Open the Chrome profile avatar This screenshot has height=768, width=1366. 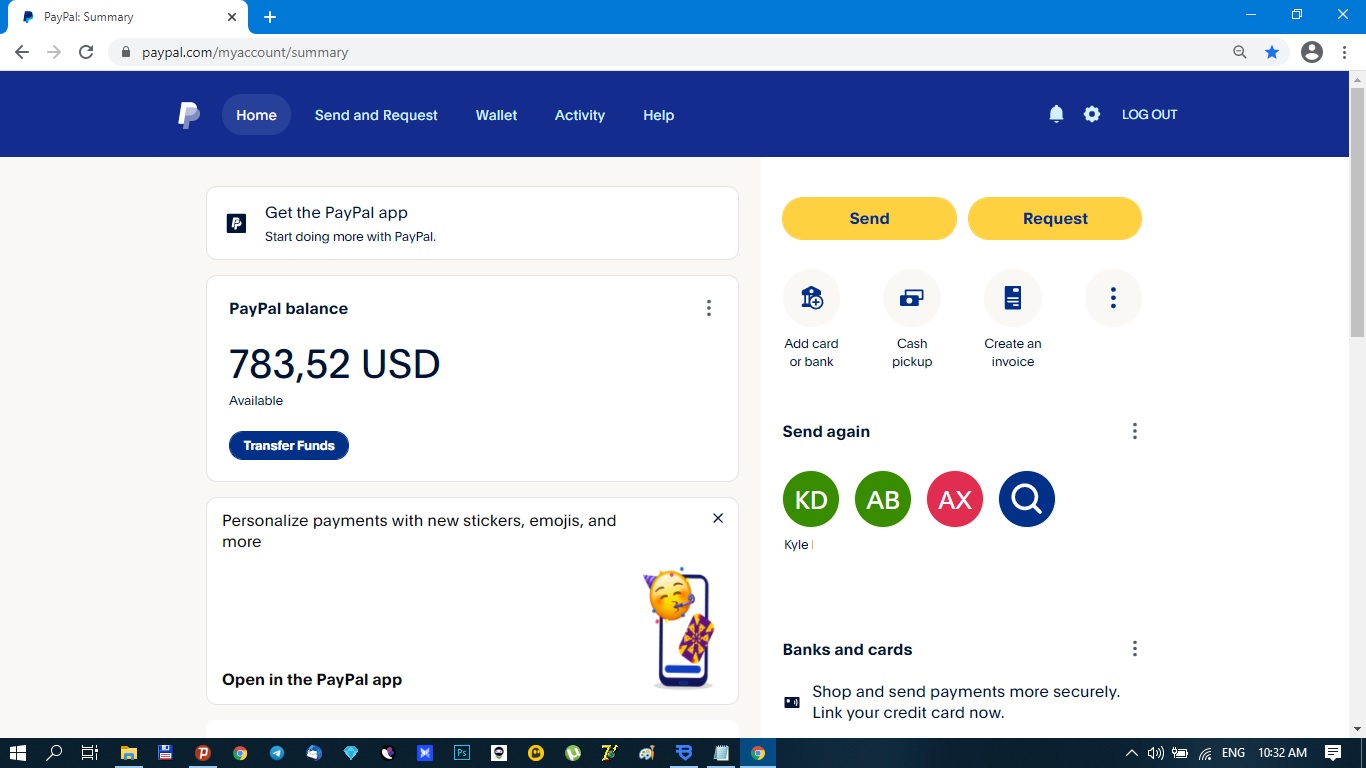1312,52
